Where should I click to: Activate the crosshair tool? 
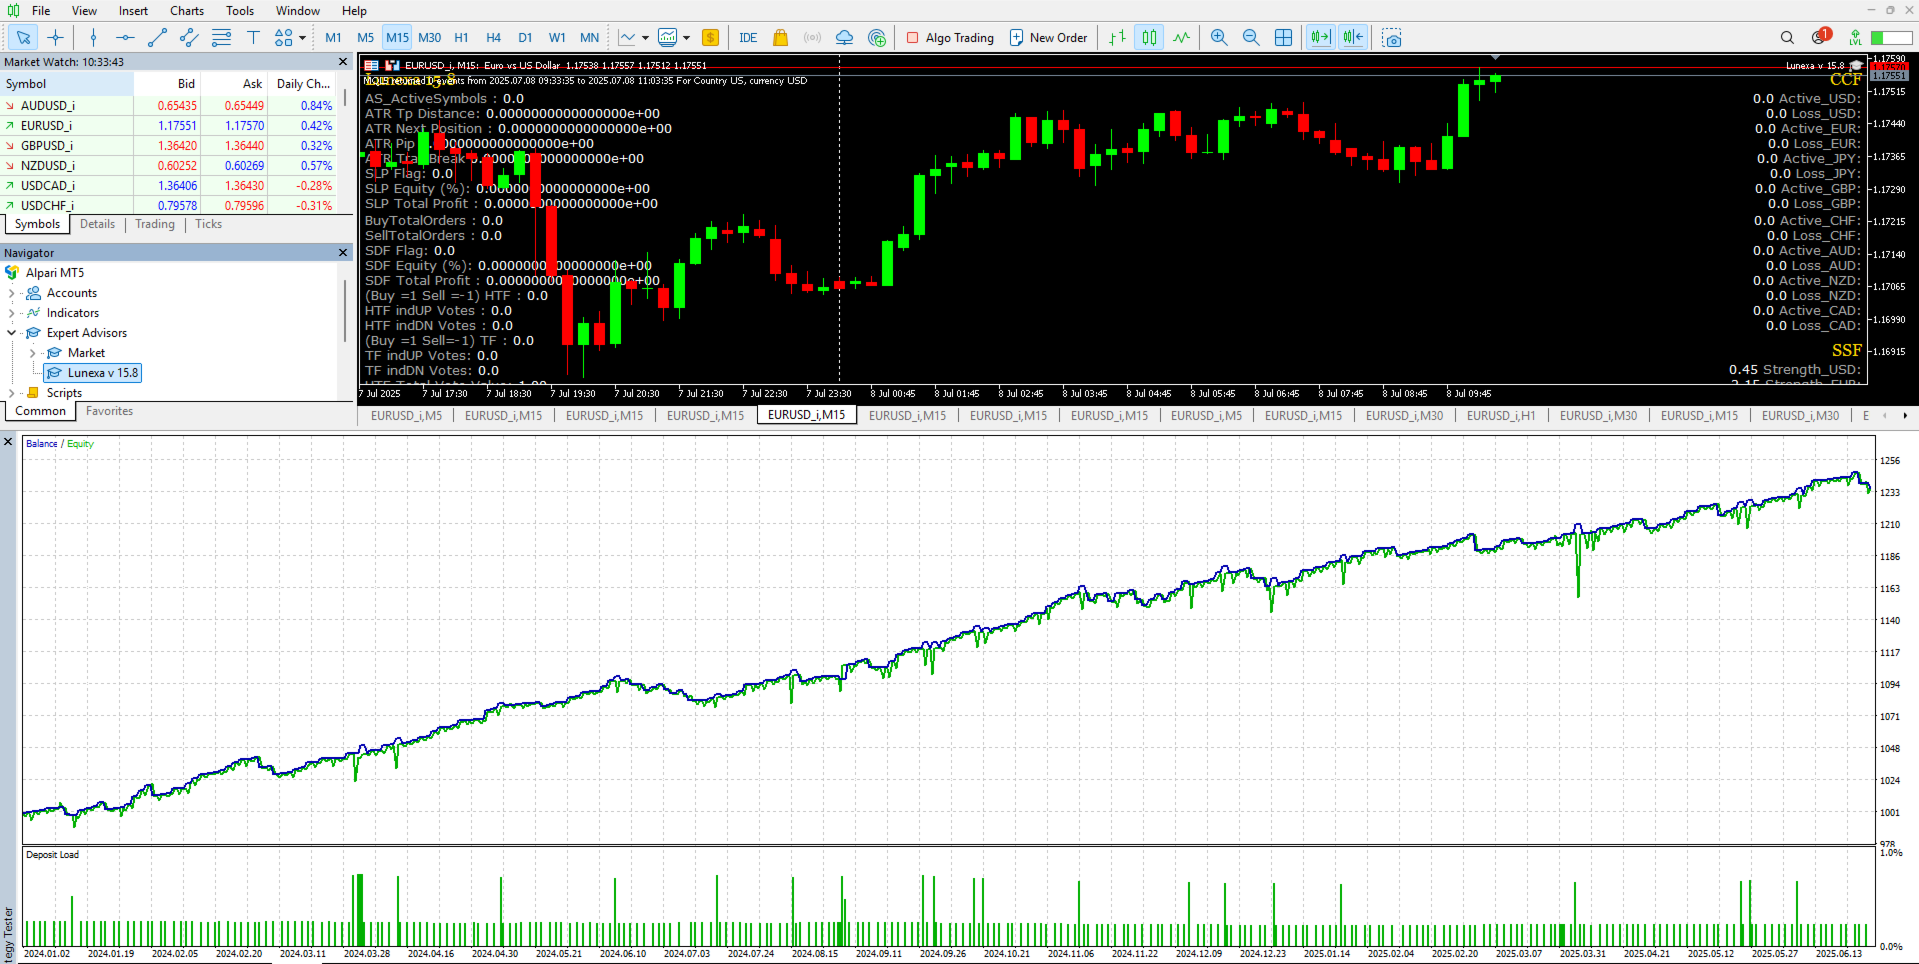[55, 38]
